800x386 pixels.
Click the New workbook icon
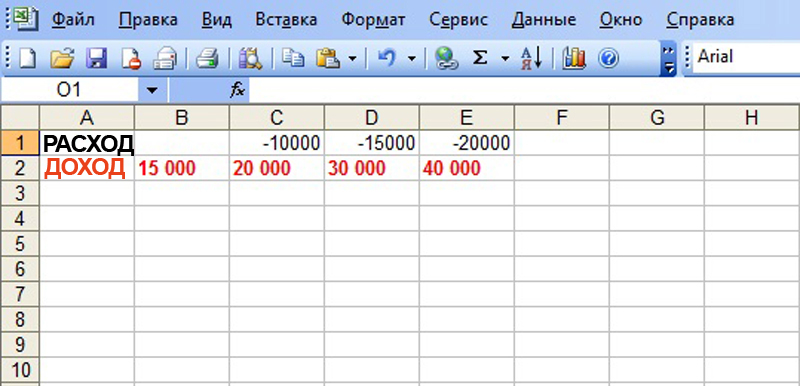click(28, 58)
